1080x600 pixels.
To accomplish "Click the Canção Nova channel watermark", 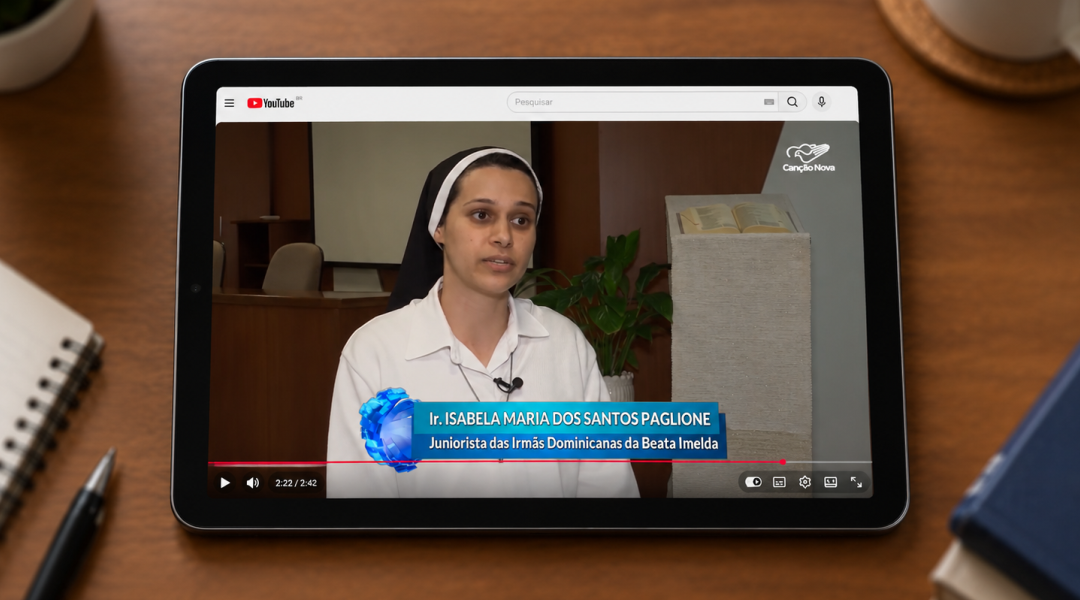I will [809, 158].
